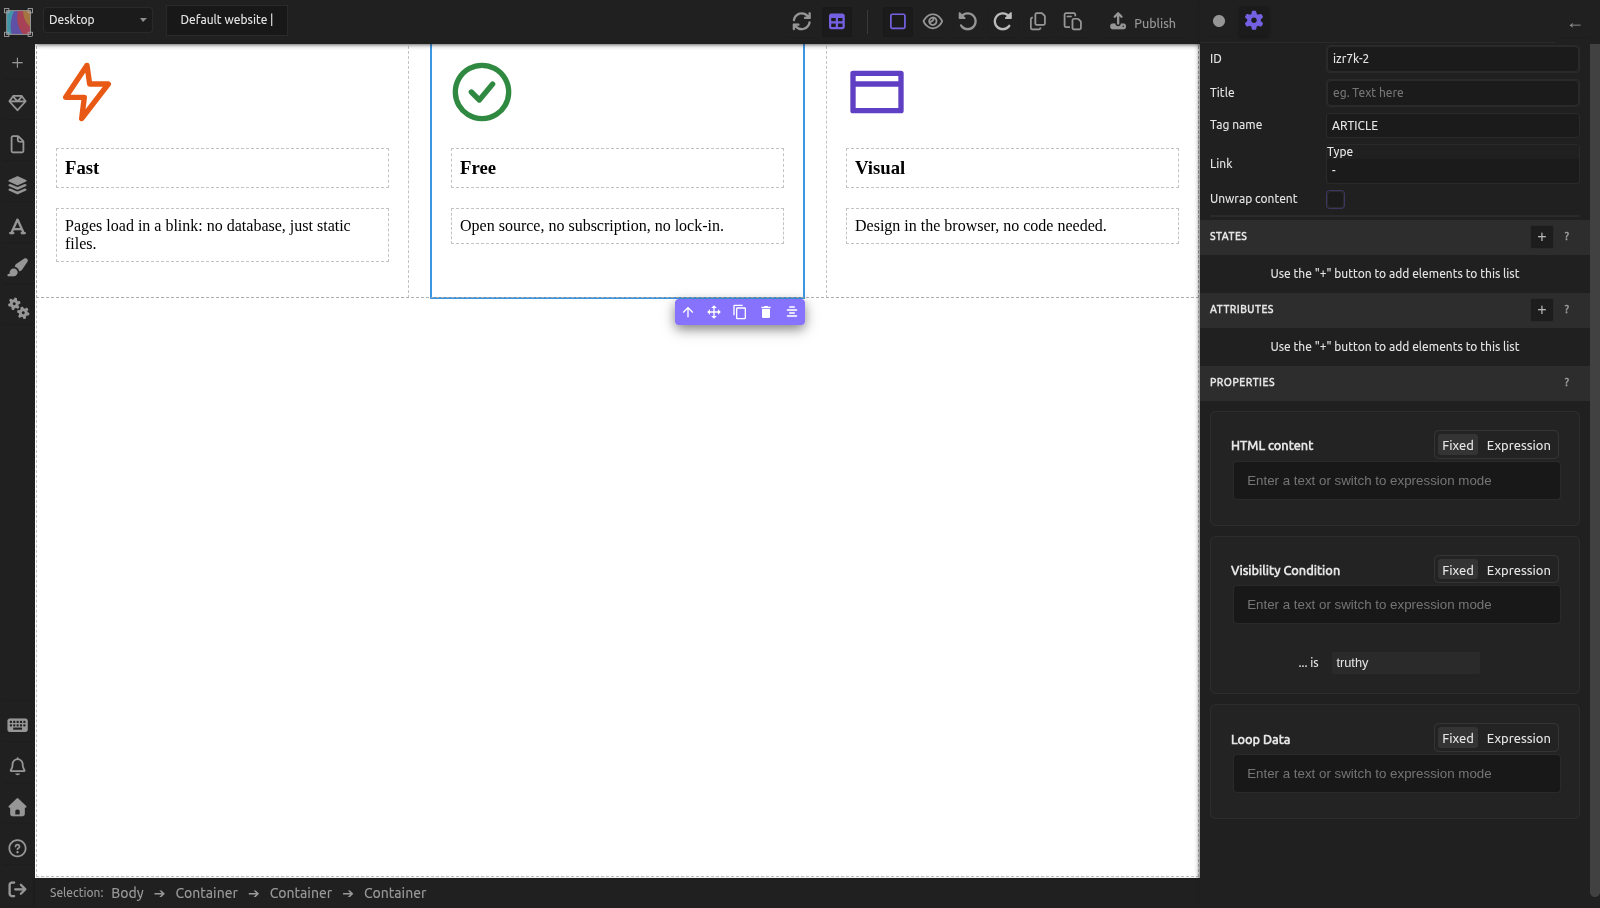The image size is (1600, 908).
Task: Click the undo icon
Action: [967, 21]
